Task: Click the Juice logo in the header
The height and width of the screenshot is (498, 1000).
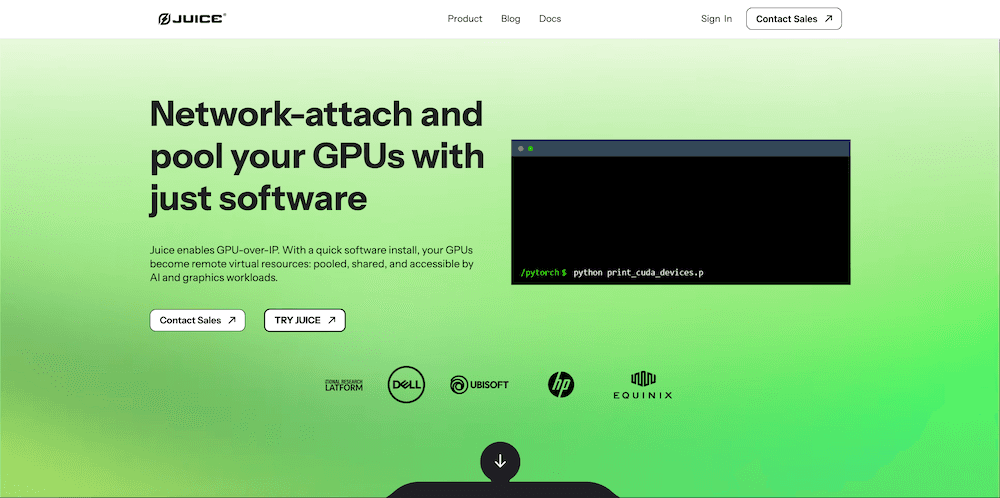Action: point(192,19)
